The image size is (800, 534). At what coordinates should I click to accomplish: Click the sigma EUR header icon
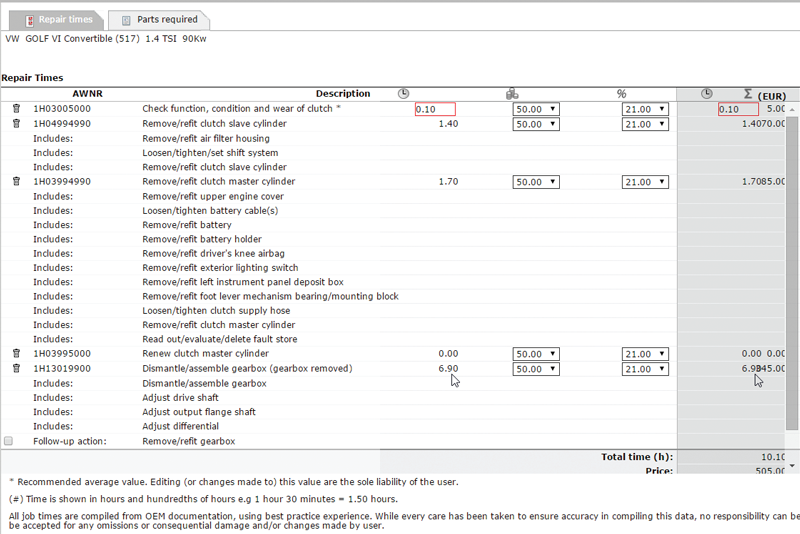748,94
